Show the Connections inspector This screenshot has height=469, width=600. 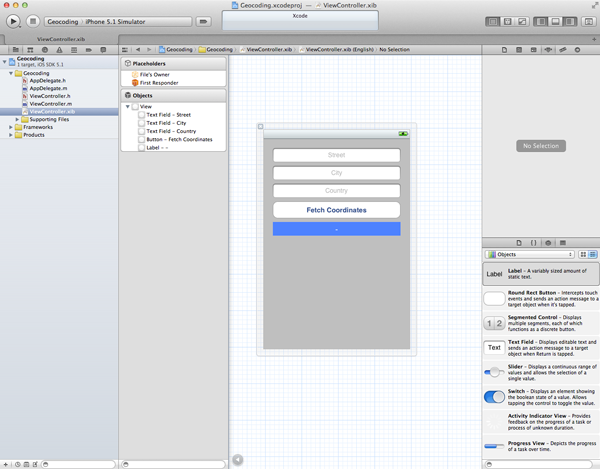[577, 50]
